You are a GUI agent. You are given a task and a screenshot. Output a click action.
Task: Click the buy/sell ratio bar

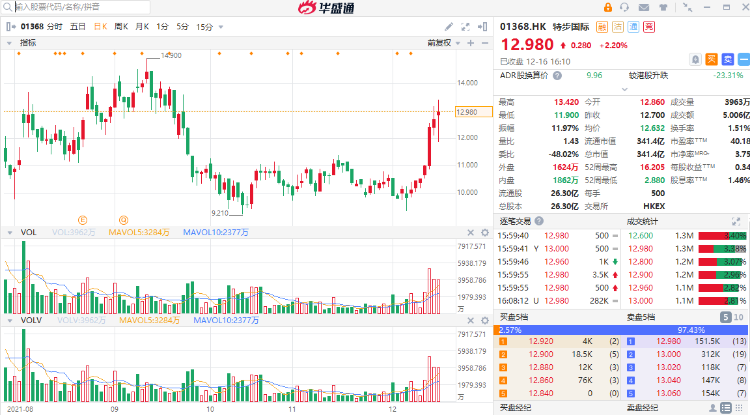point(622,330)
